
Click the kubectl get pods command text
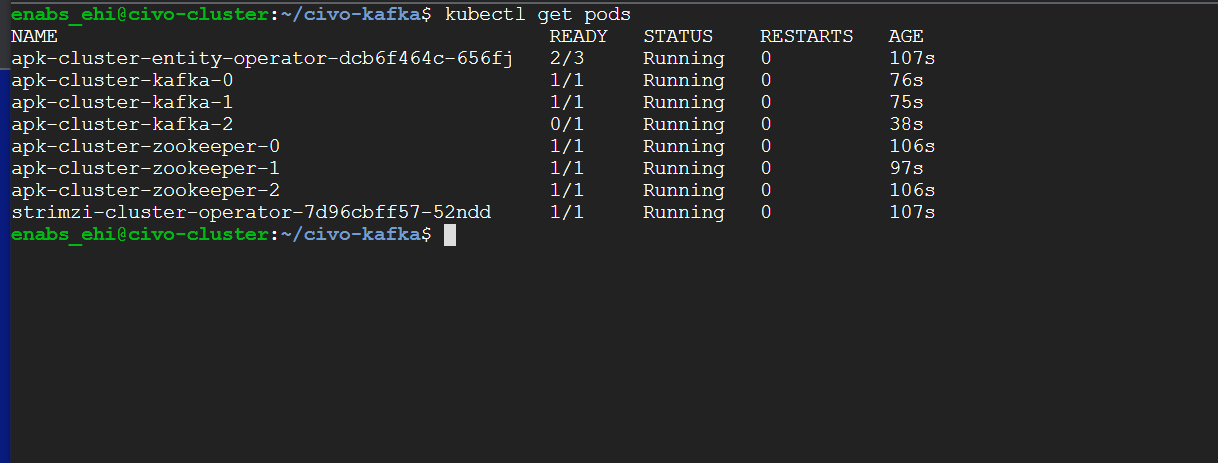tap(538, 14)
